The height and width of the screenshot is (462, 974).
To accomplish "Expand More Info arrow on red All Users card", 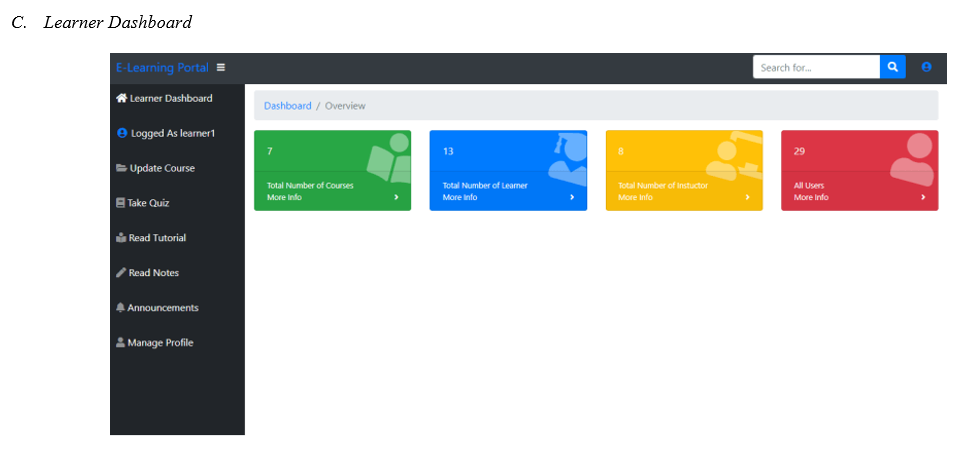I will click(923, 198).
